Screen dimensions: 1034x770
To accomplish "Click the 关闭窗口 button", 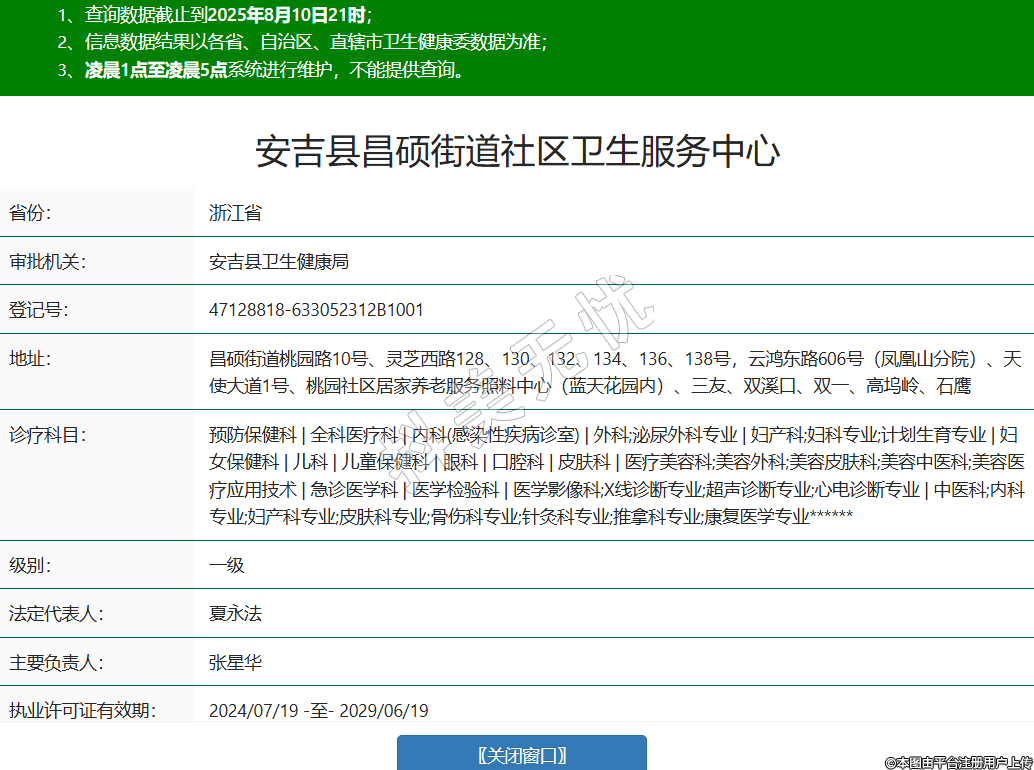I will [x=521, y=754].
